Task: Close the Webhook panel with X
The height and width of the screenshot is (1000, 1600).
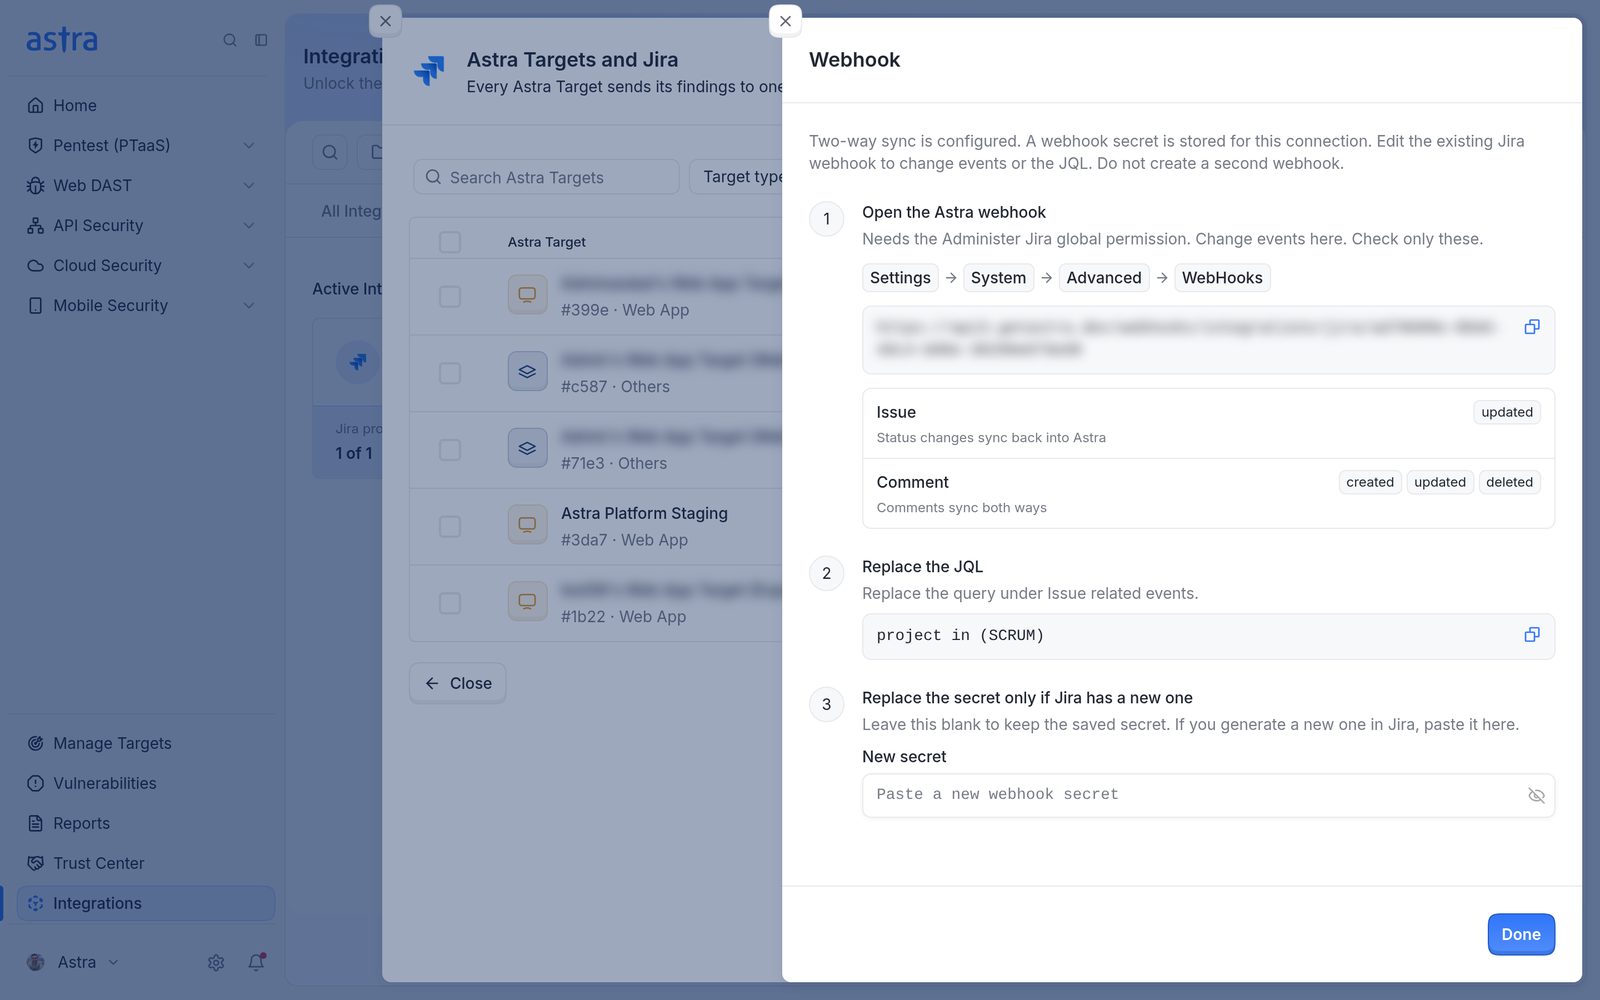Action: coord(785,21)
